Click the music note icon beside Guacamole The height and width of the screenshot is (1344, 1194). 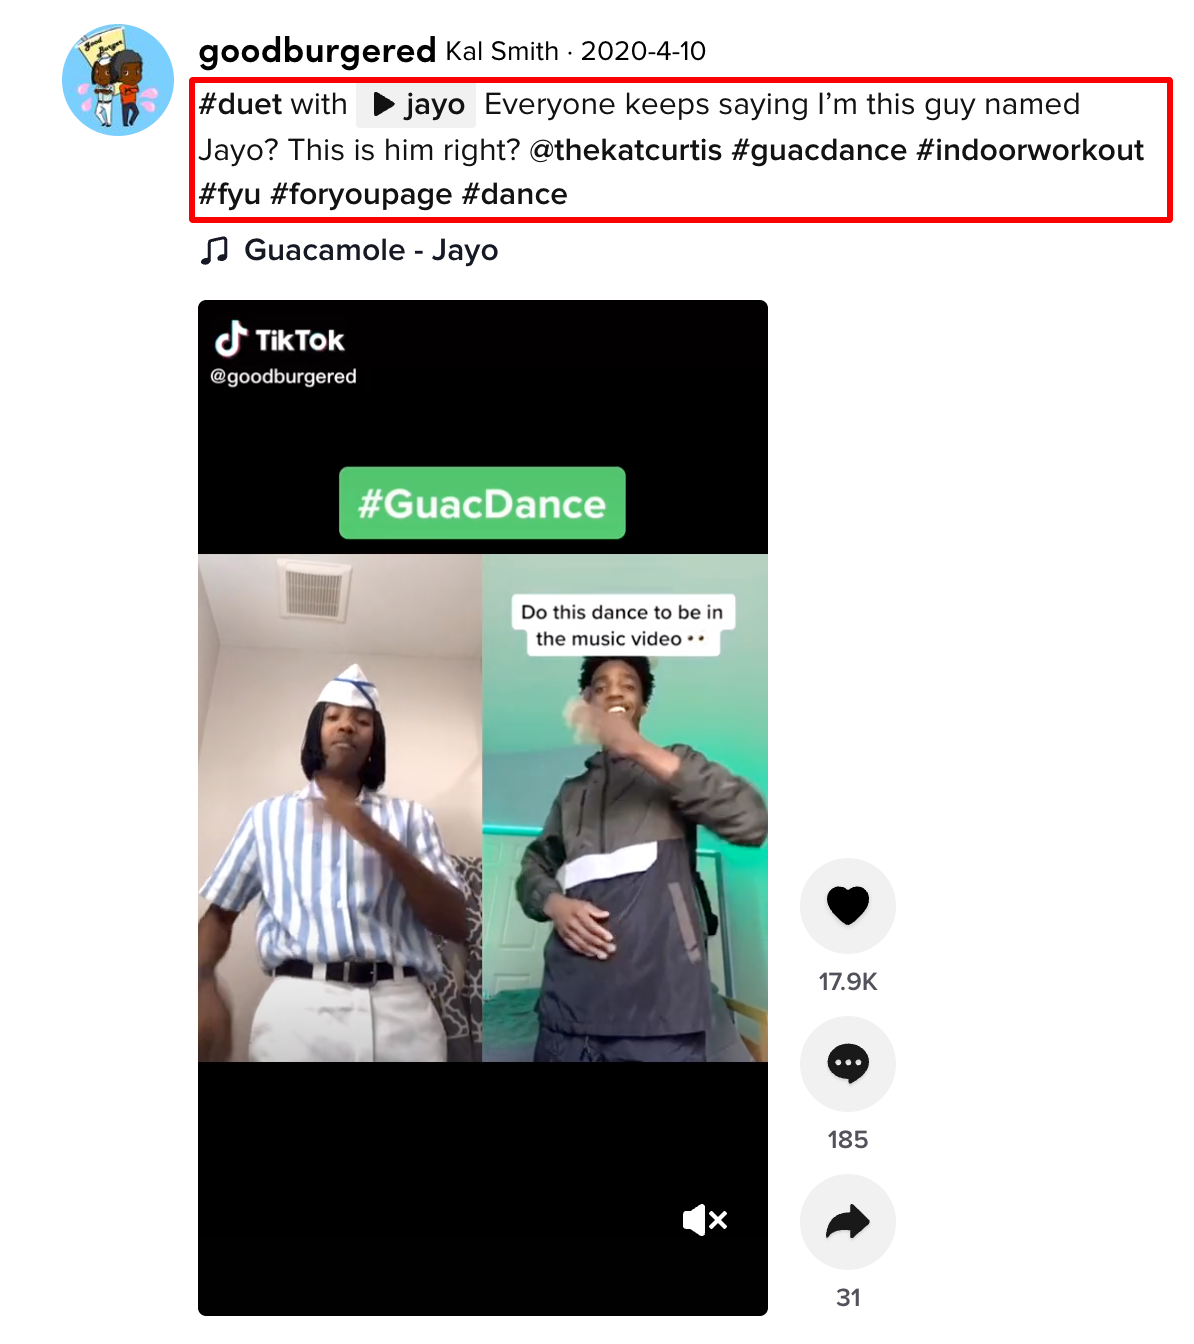click(214, 250)
